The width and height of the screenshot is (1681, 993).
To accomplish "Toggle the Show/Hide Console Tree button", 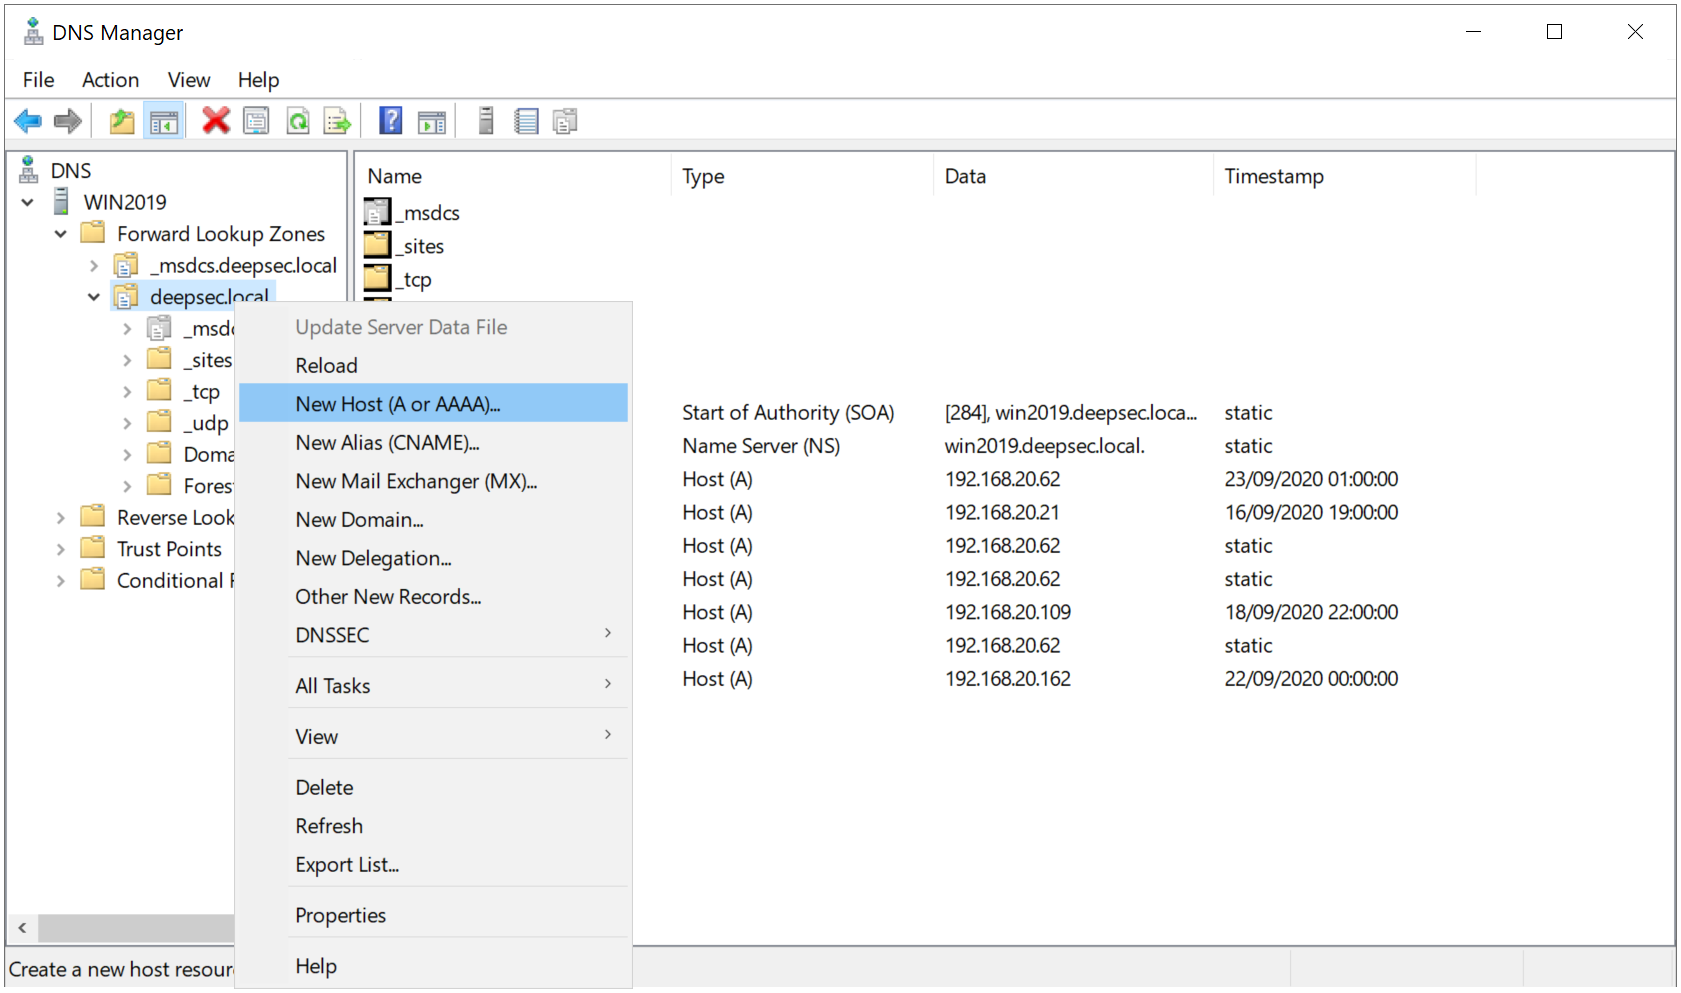I will click(x=164, y=122).
